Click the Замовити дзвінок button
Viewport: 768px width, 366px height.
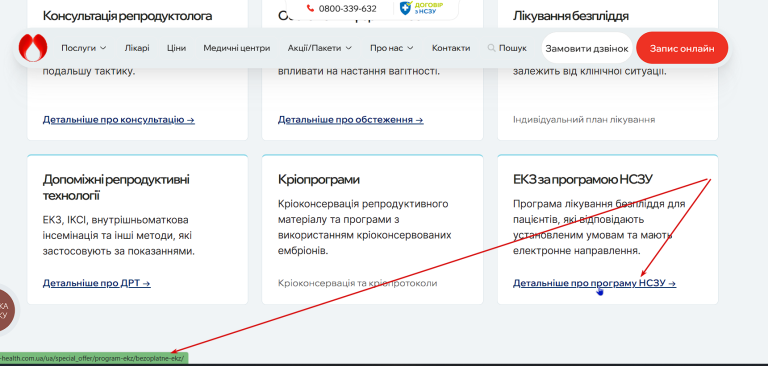[587, 48]
